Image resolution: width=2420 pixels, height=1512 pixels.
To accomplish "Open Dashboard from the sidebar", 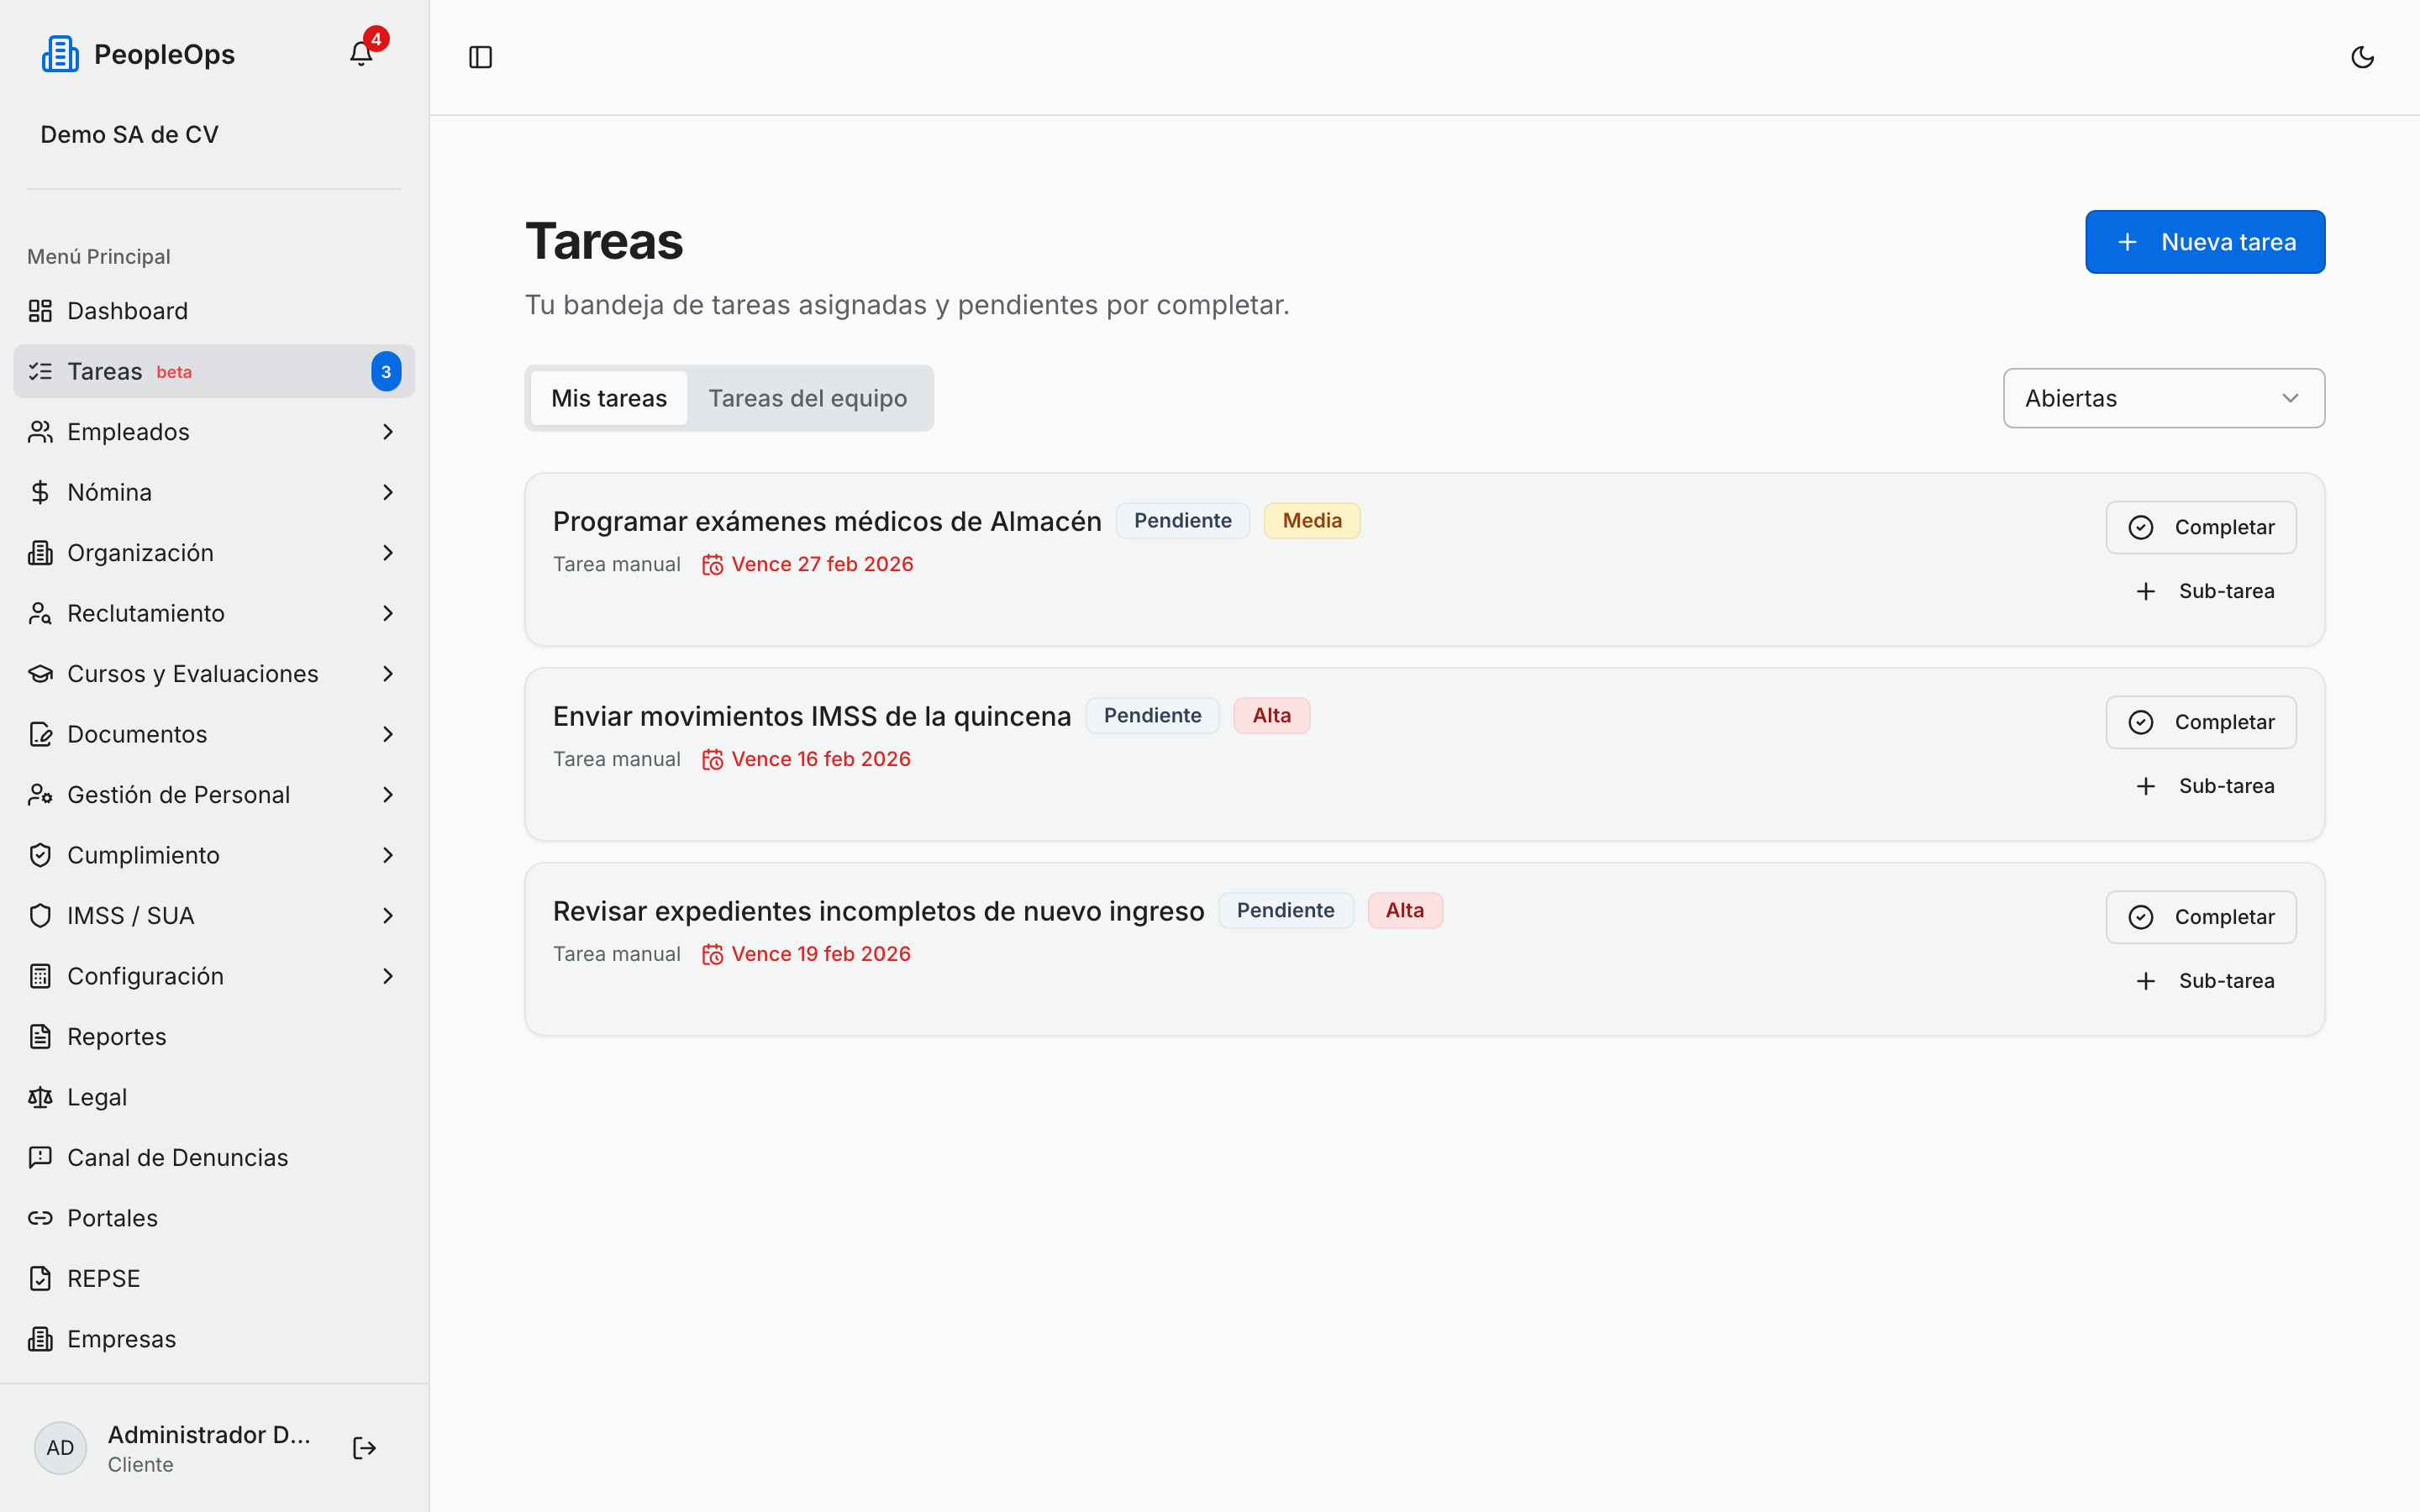I will click(x=214, y=311).
